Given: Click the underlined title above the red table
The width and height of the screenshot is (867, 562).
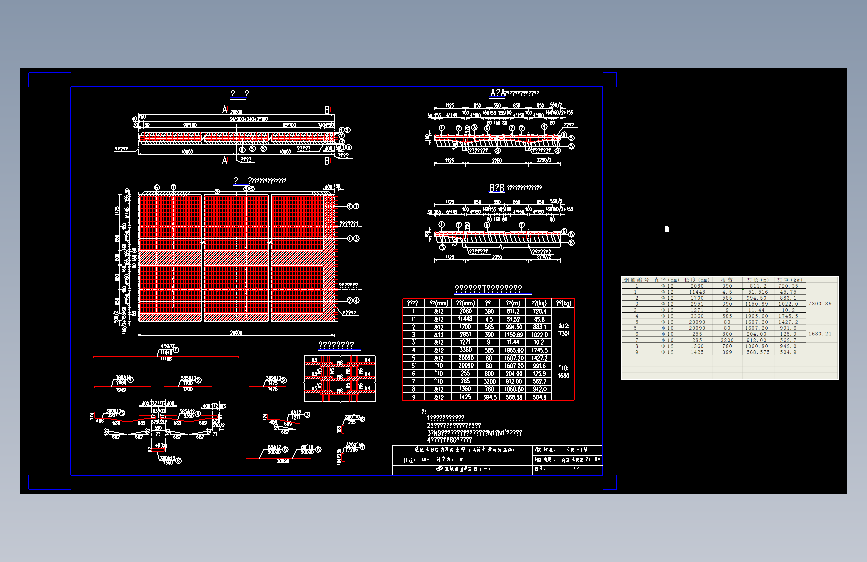Looking at the screenshot, I should [x=492, y=289].
